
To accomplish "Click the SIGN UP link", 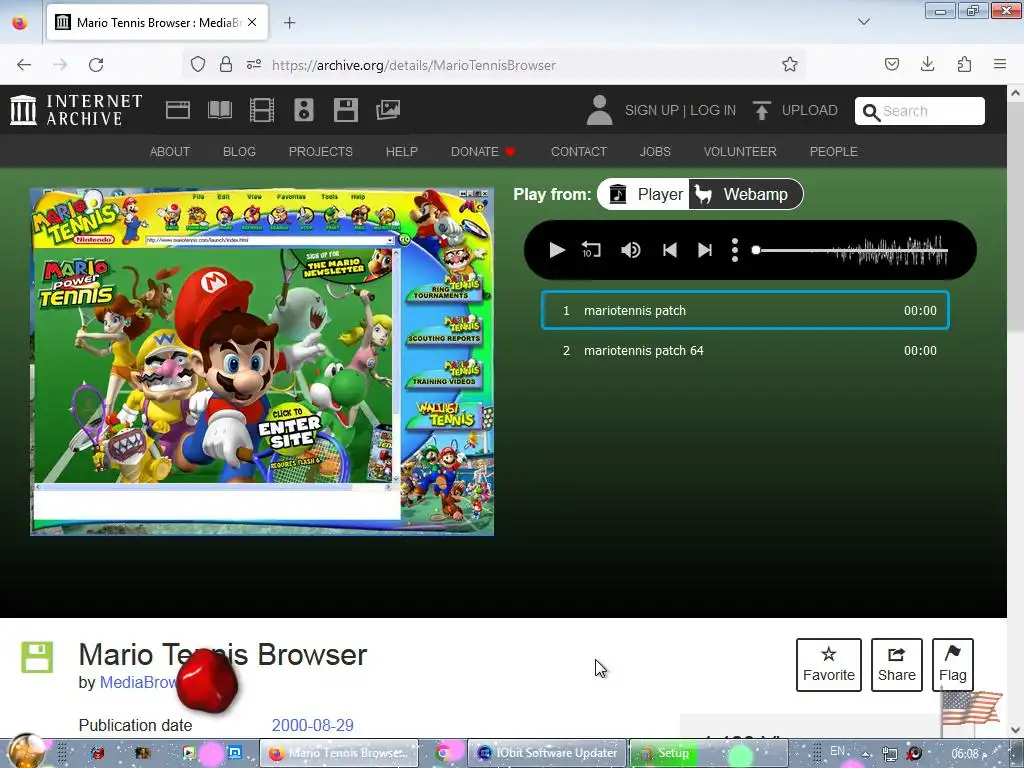I will [x=651, y=110].
